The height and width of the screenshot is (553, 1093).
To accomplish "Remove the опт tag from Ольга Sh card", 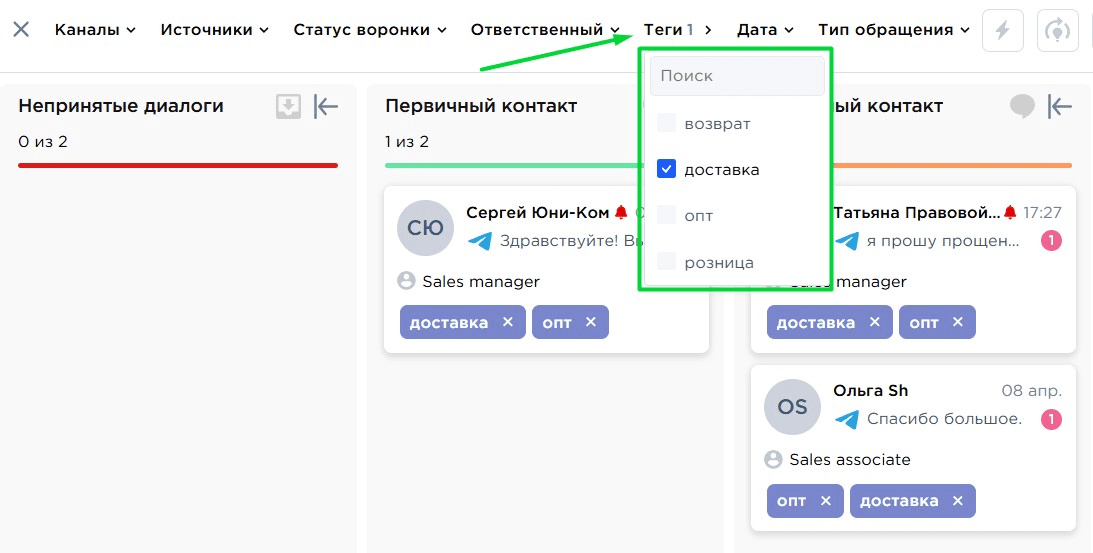I will [x=826, y=501].
